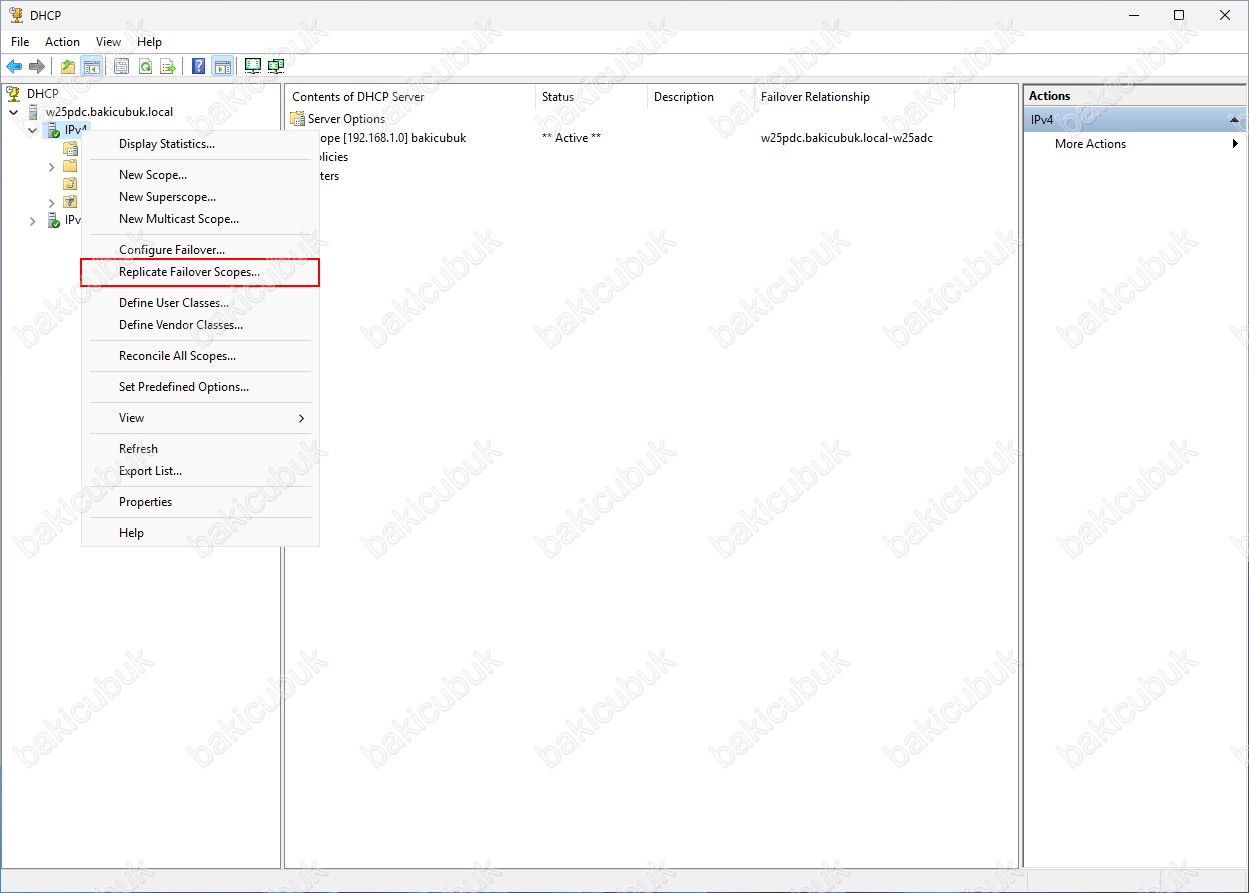Collapse the w25pdc.bakicubuk.local server node

[14, 112]
